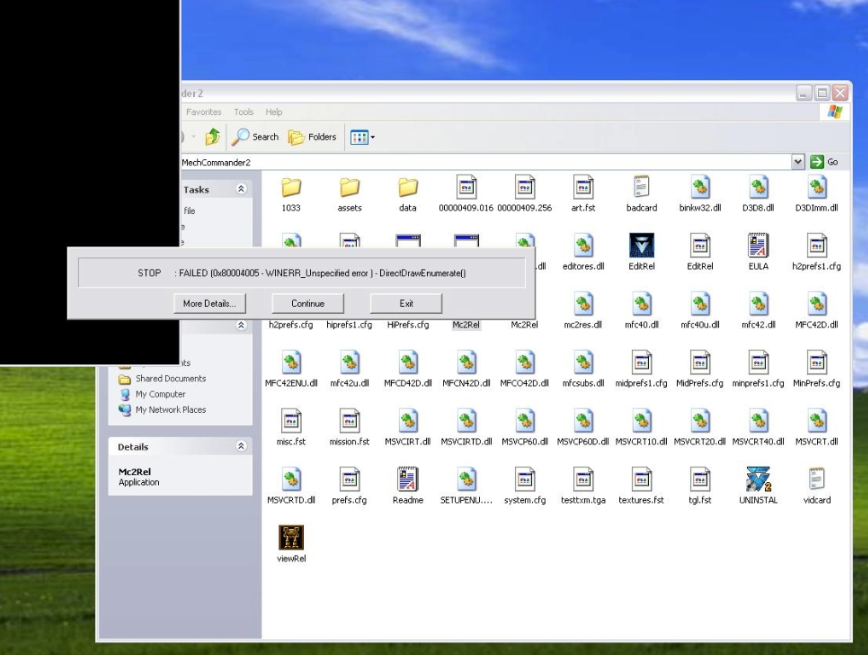Viewport: 868px width, 655px height.
Task: Open the Help menu
Action: pyautogui.click(x=274, y=112)
